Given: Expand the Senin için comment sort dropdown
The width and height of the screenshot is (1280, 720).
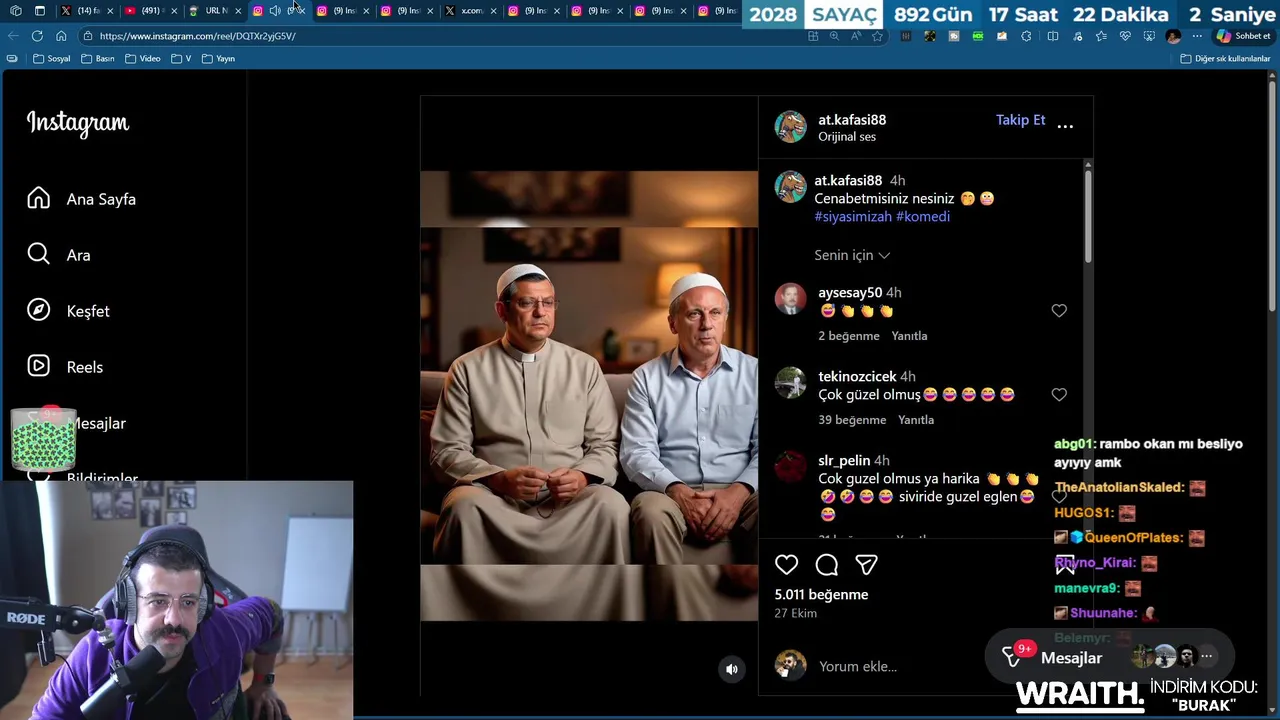Looking at the screenshot, I should click(852, 255).
